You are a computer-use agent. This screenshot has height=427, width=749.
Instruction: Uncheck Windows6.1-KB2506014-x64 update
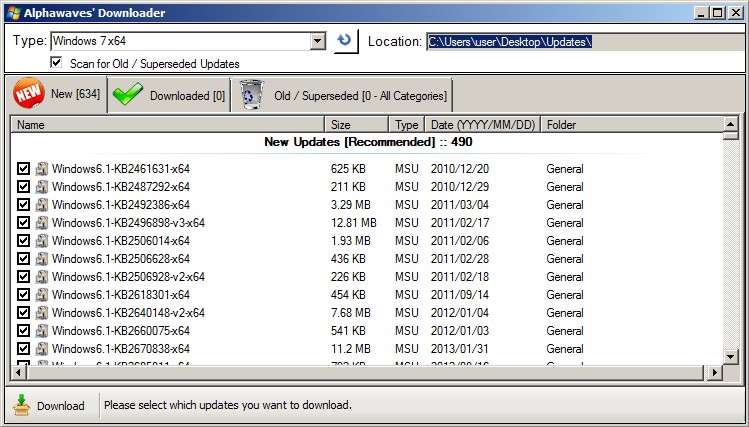pyautogui.click(x=23, y=241)
